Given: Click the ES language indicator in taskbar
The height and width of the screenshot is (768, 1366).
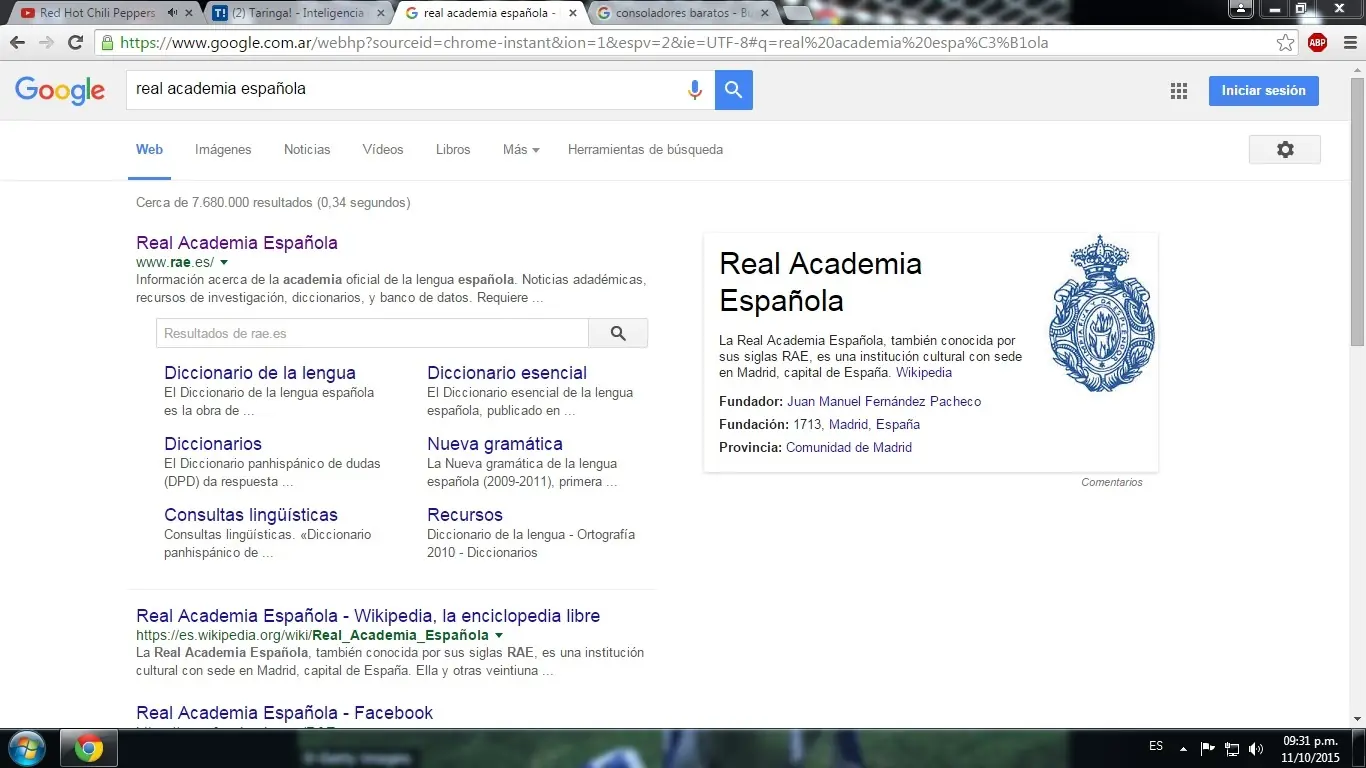Looking at the screenshot, I should pos(1156,747).
